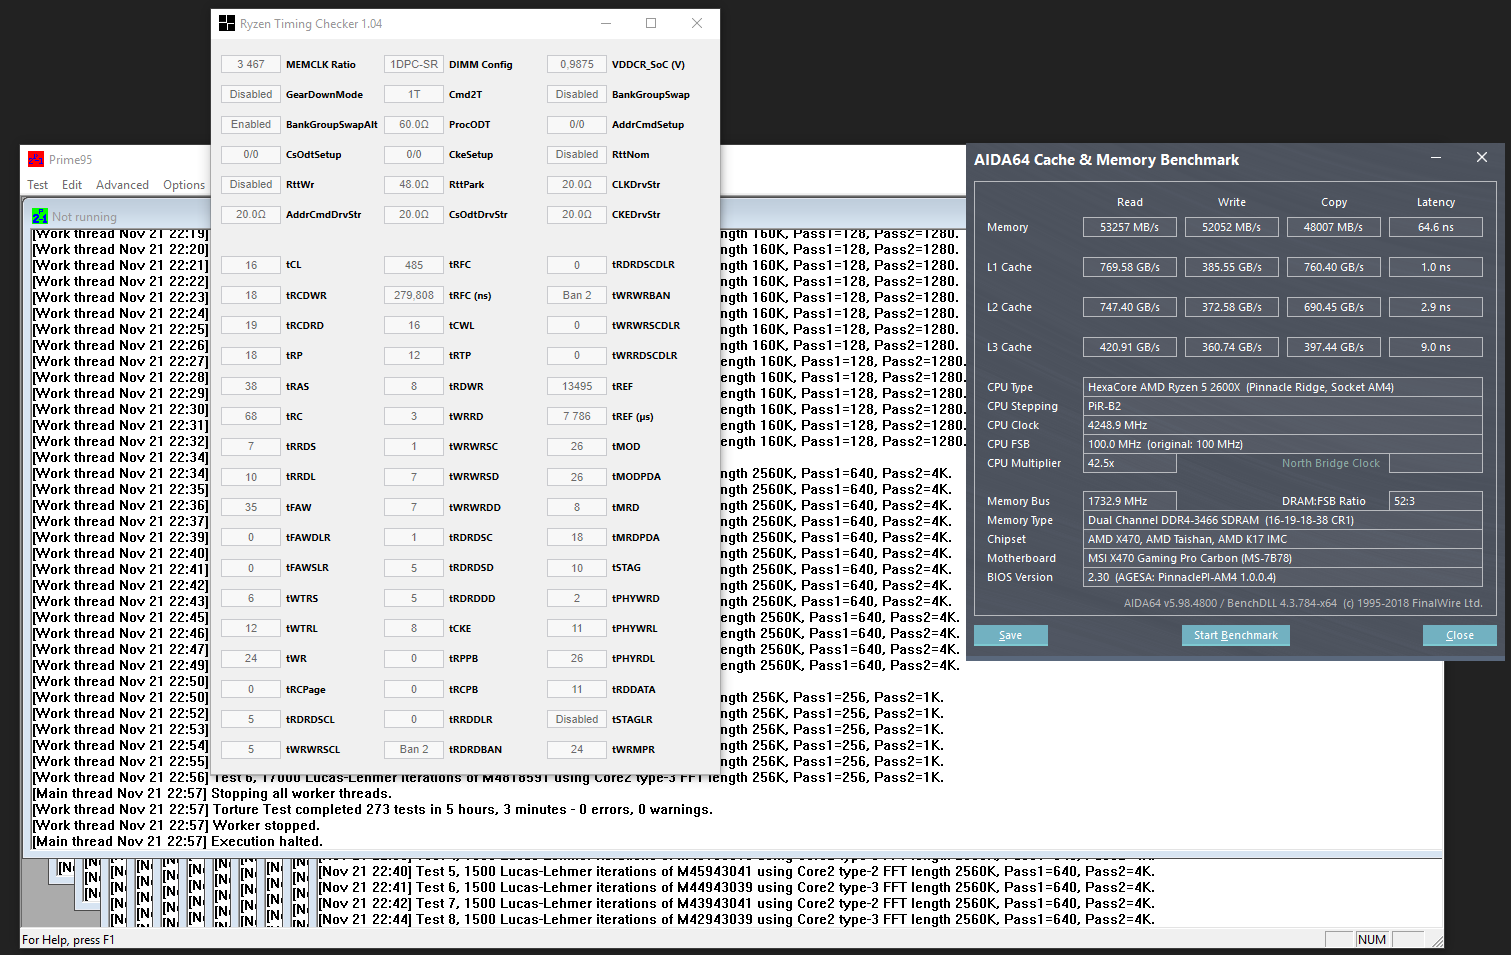Viewport: 1511px width, 955px height.
Task: Select the RttPark value field
Action: 414,184
